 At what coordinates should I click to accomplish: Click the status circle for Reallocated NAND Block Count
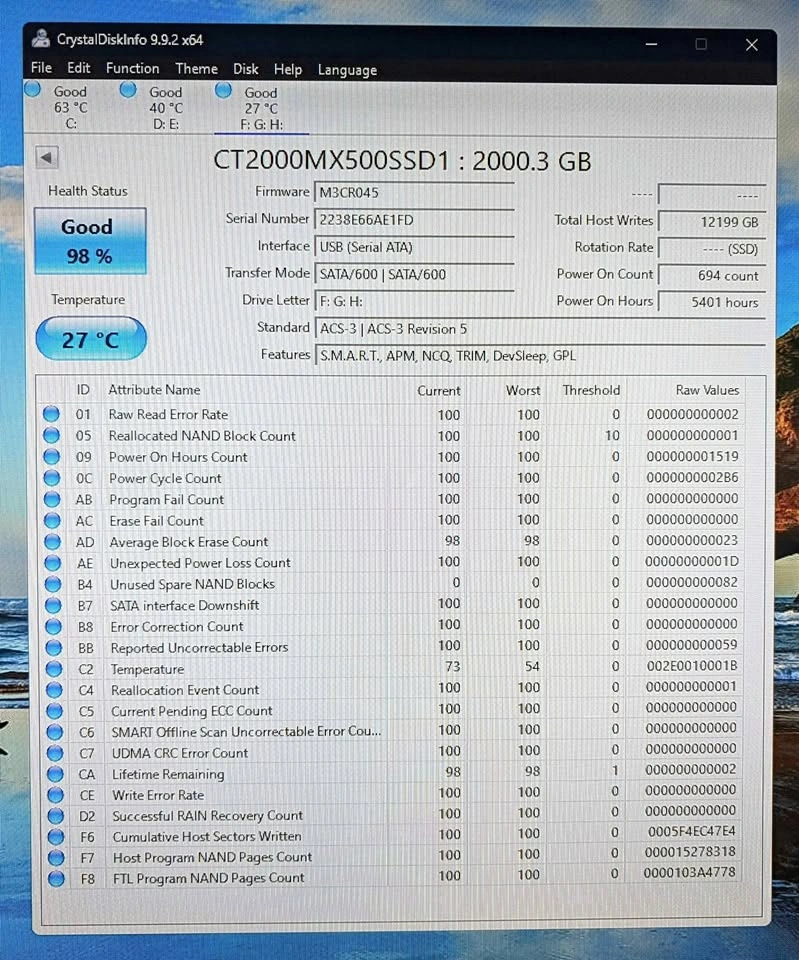tap(51, 435)
